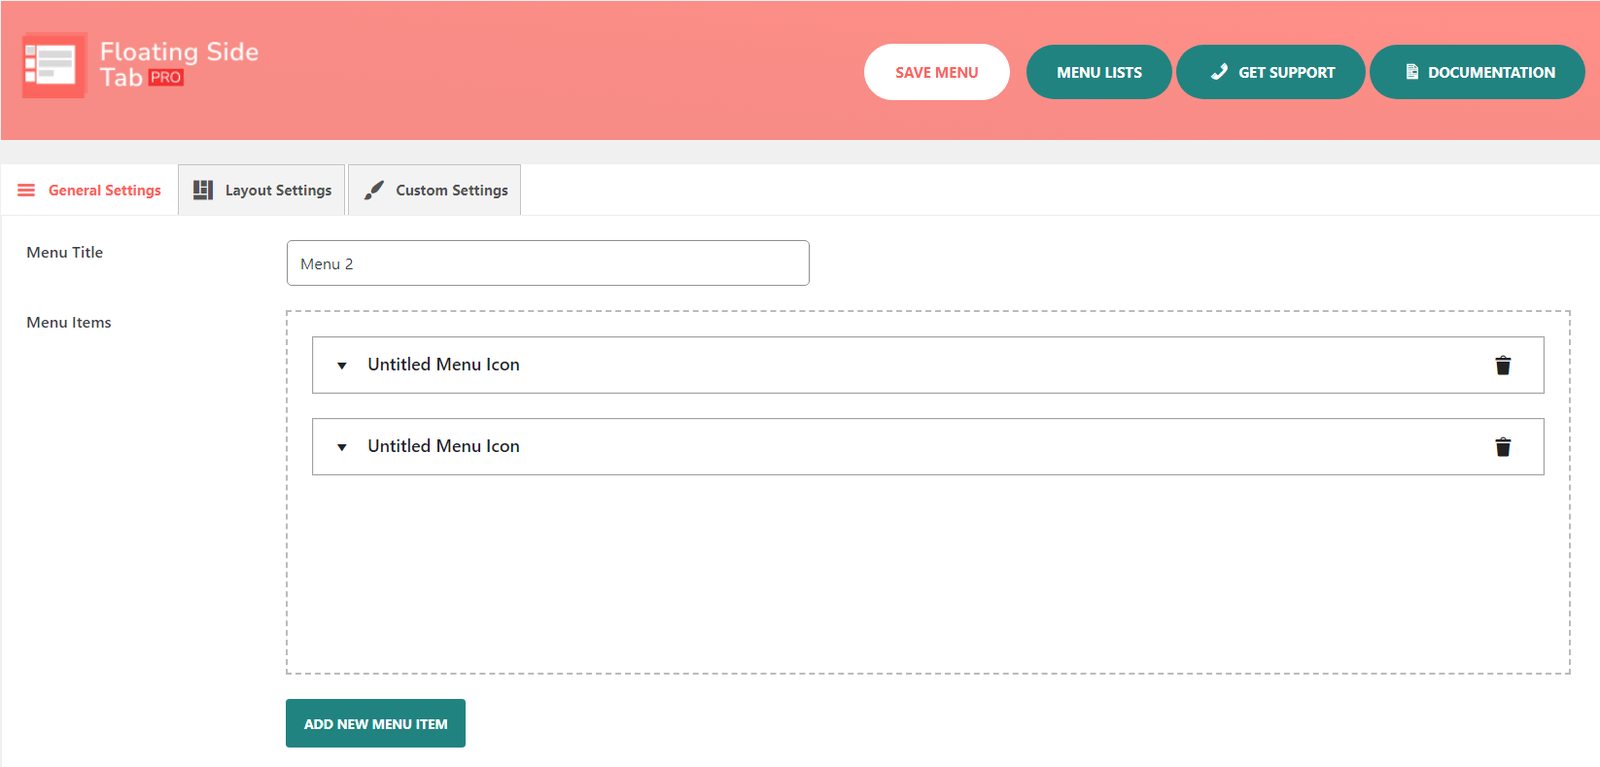
Task: Expand the first Untitled Menu Icon arrow
Action: coord(342,366)
